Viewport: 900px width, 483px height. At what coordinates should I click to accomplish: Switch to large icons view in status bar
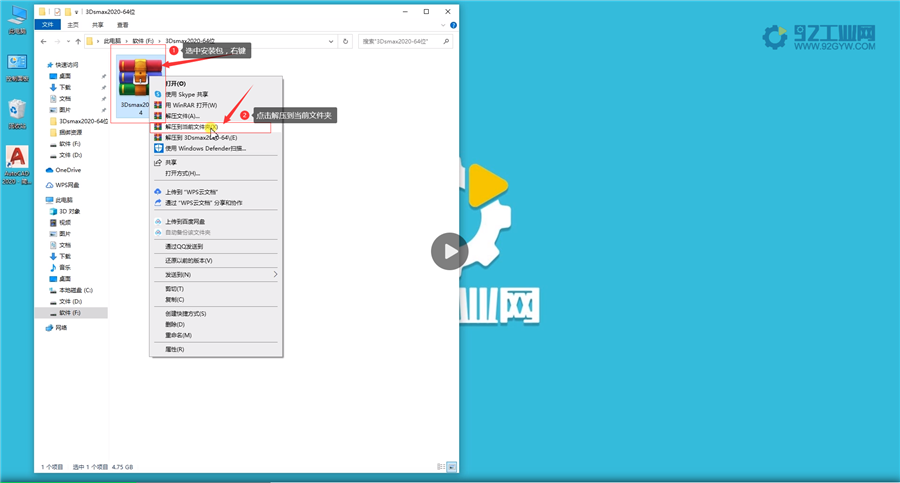point(452,467)
